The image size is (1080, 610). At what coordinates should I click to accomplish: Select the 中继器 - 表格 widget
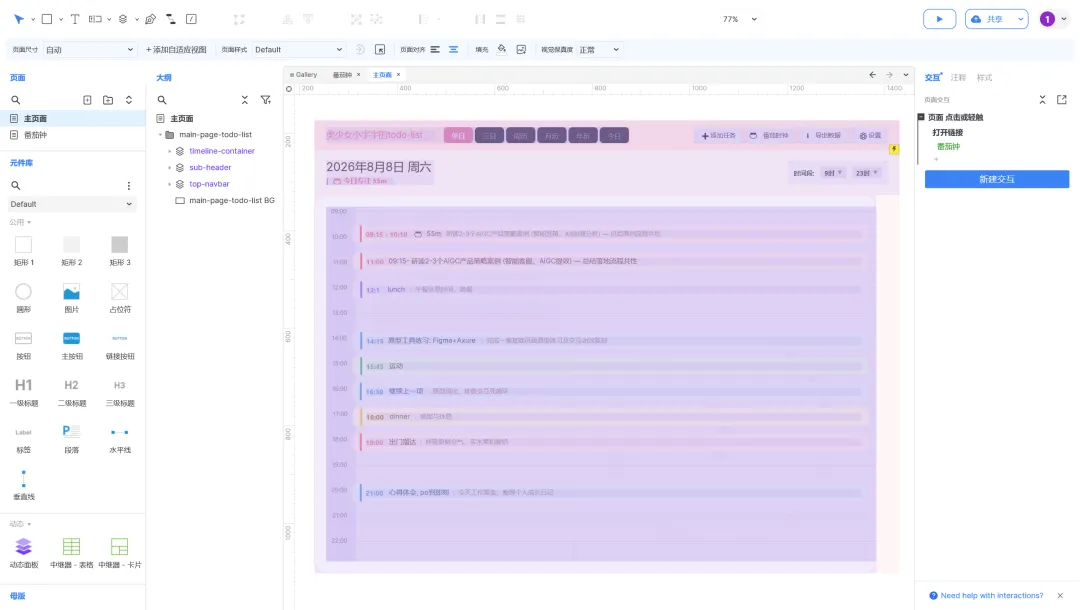(x=72, y=553)
